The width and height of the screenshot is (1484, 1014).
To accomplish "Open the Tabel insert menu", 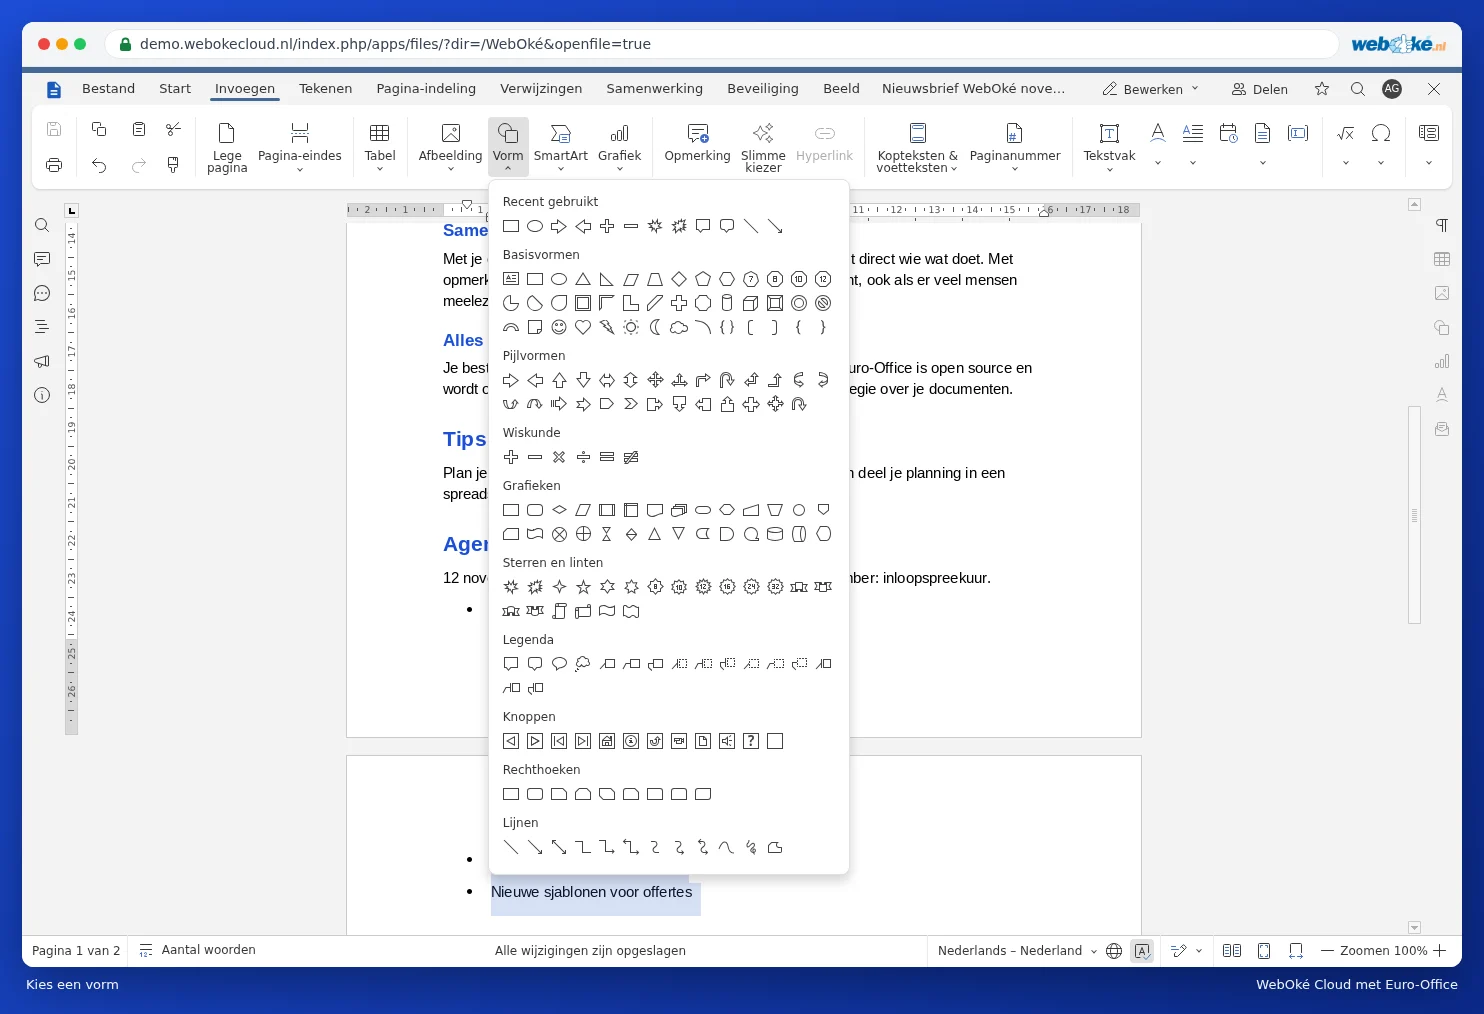I will pyautogui.click(x=380, y=147).
